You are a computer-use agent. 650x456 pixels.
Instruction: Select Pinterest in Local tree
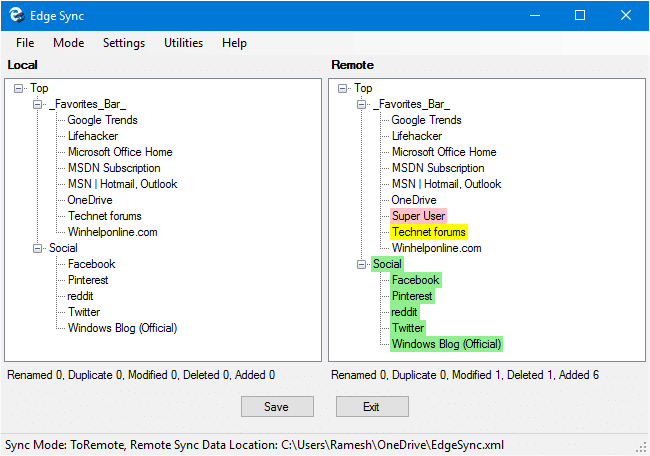pos(88,280)
